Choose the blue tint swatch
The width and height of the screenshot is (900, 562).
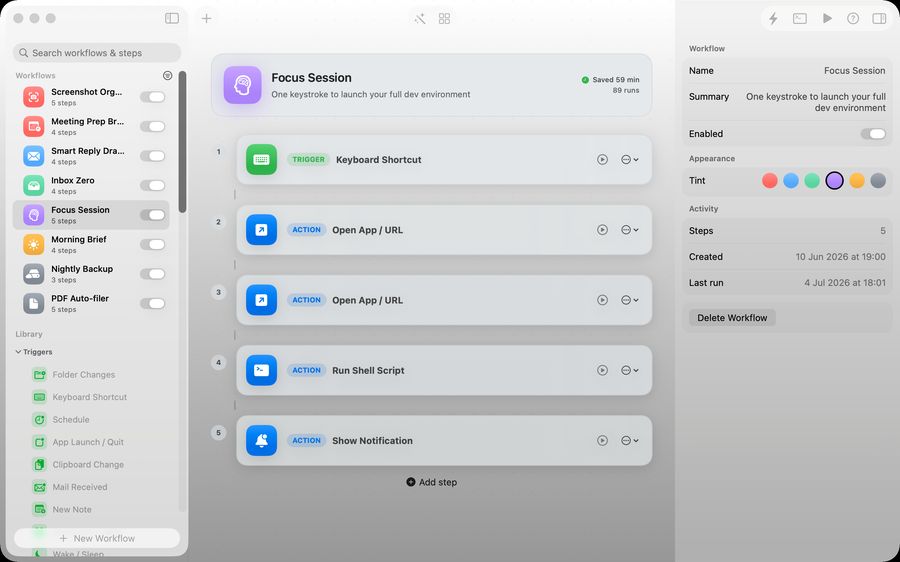click(791, 181)
